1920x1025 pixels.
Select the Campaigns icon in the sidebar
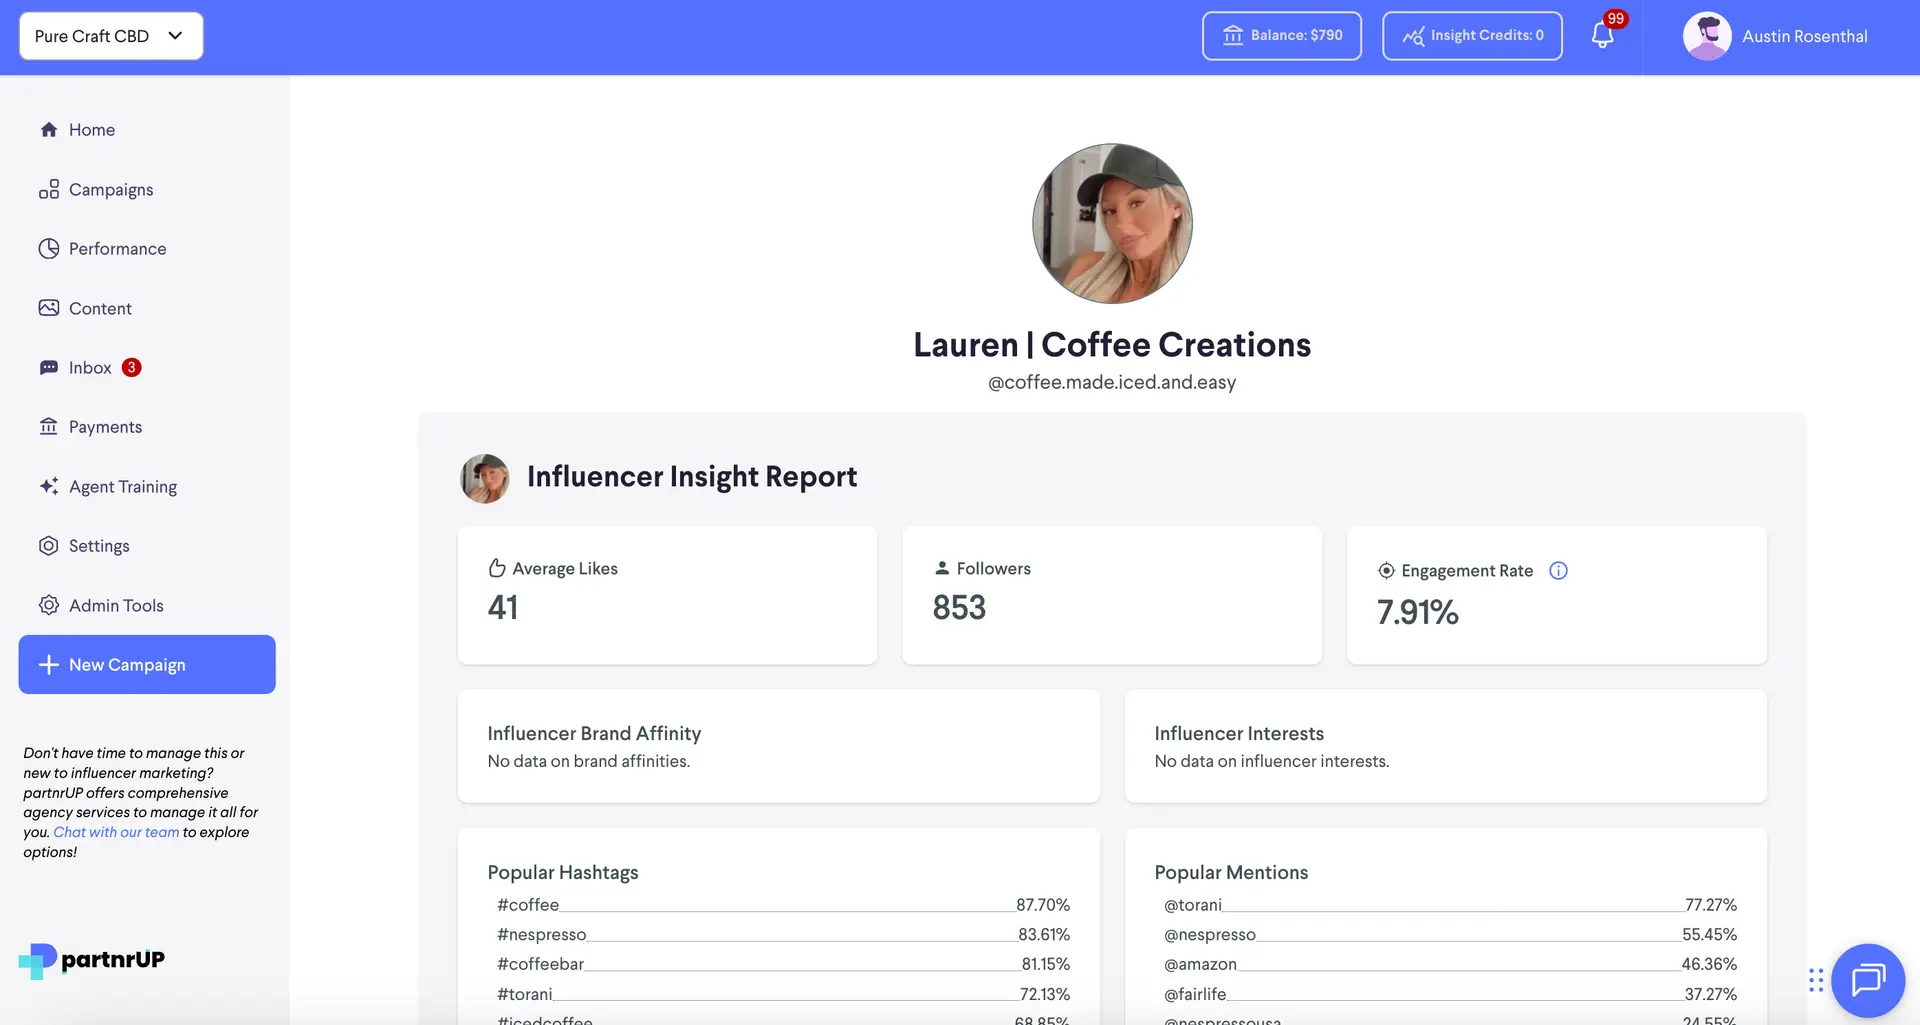pyautogui.click(x=49, y=189)
